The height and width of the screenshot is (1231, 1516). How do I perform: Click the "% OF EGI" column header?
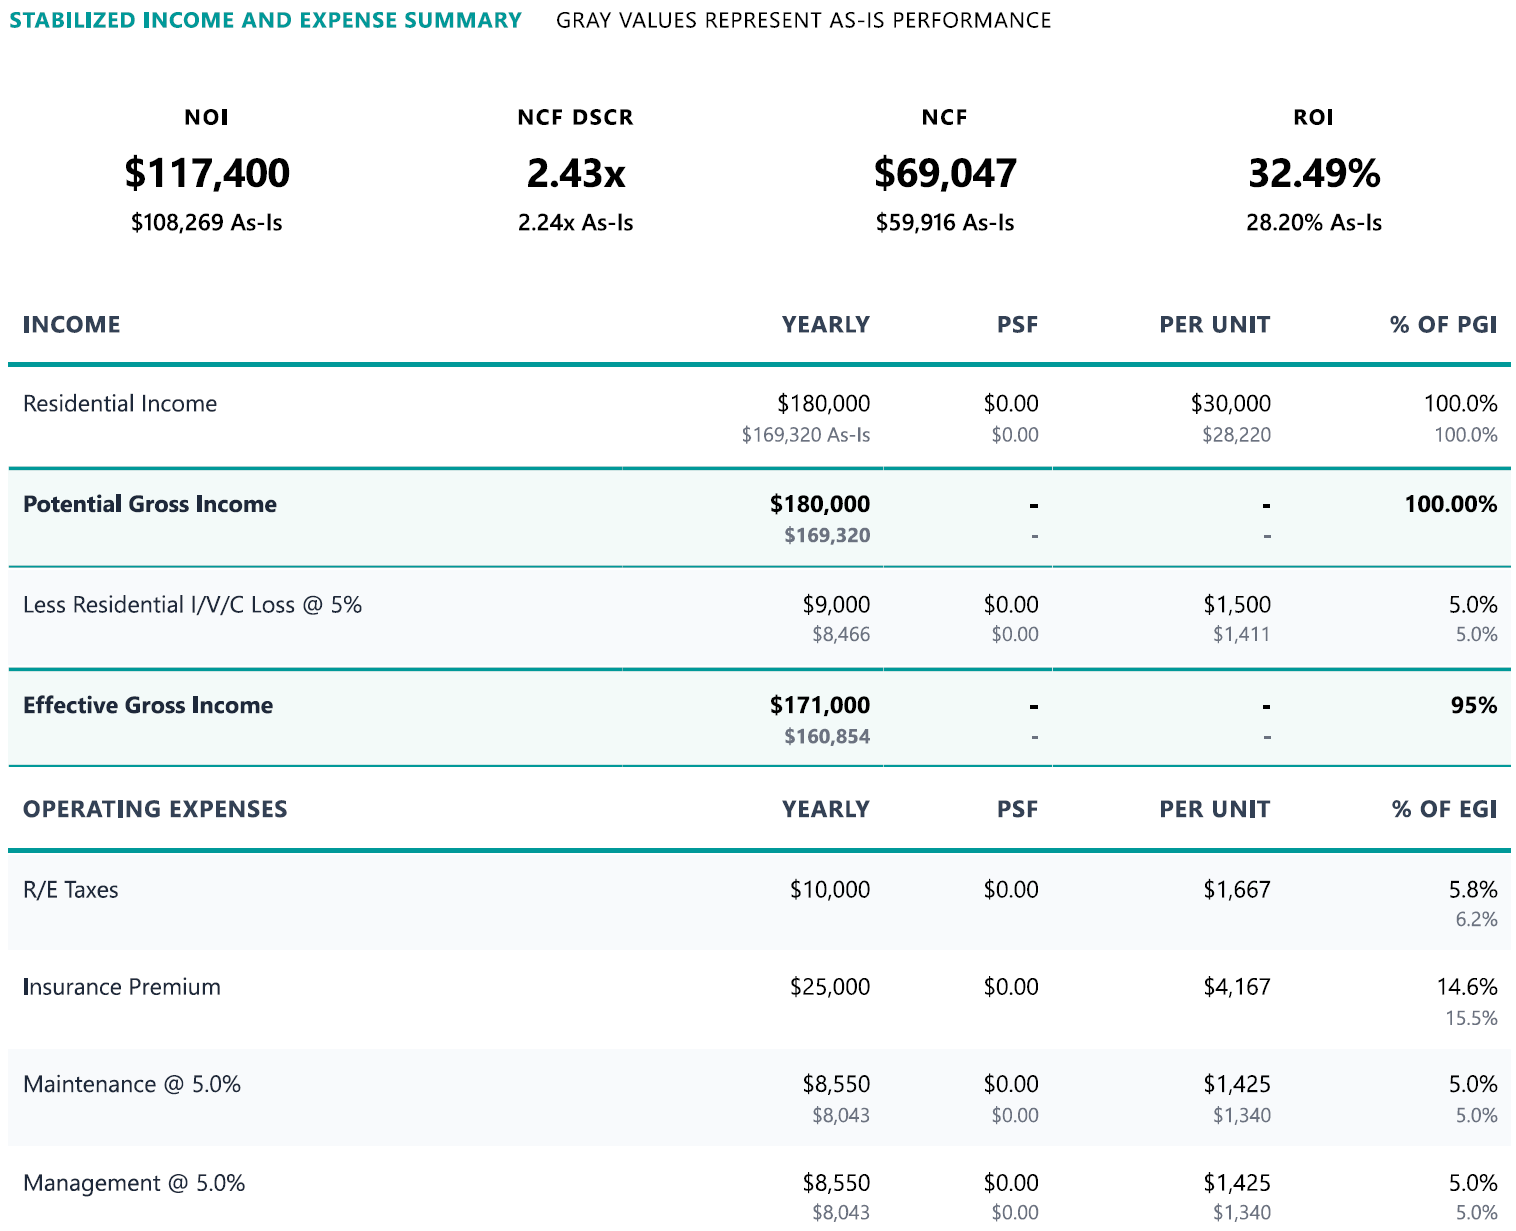coord(1445,809)
